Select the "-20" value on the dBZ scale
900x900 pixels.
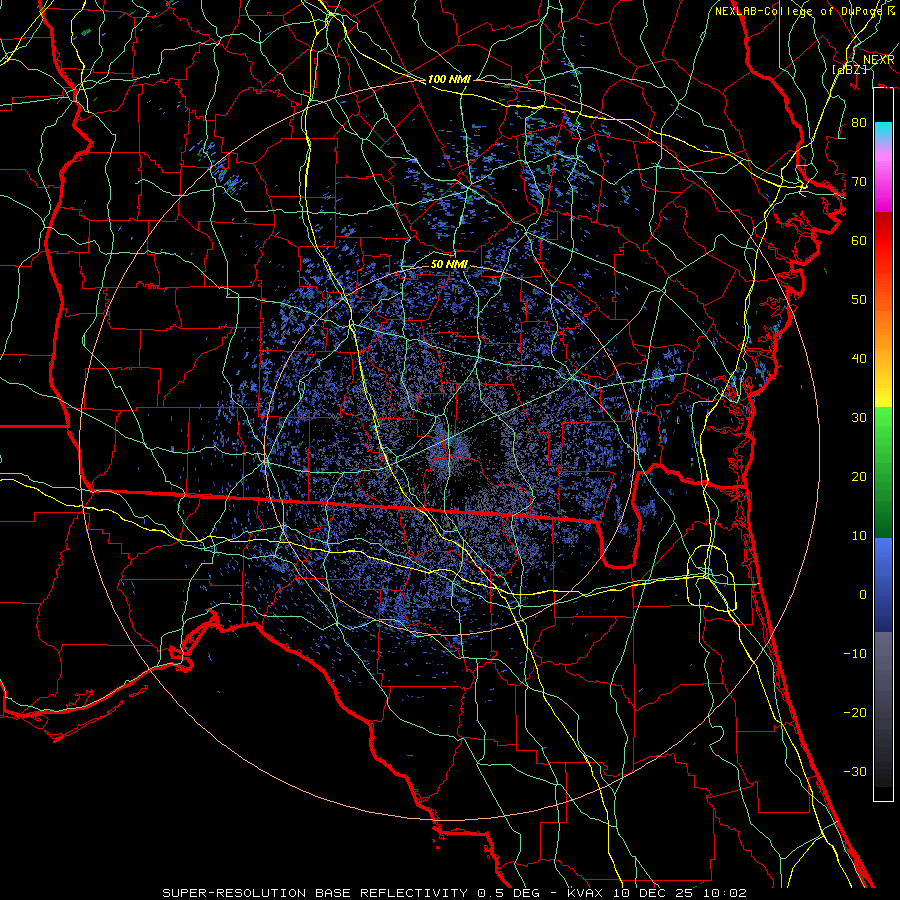(855, 713)
